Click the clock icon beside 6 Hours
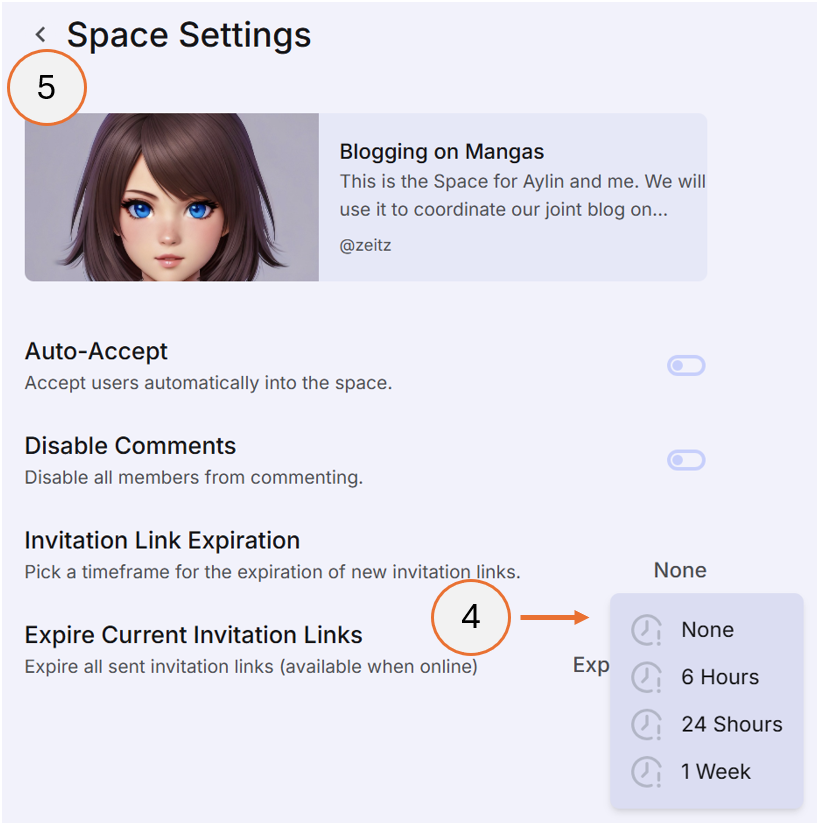Image resolution: width=817 pixels, height=823 pixels. tap(647, 677)
